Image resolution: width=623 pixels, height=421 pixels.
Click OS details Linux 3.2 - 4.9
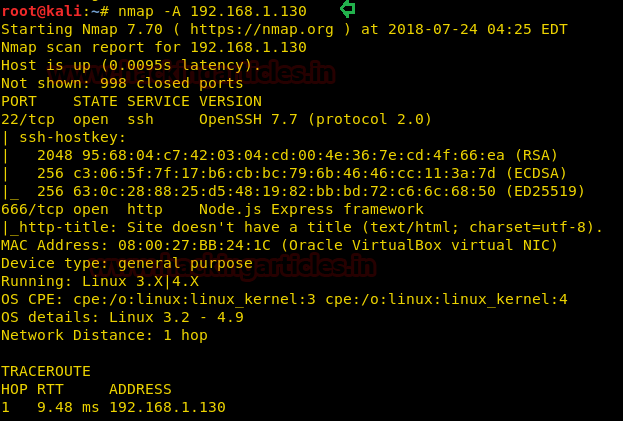(x=122, y=317)
